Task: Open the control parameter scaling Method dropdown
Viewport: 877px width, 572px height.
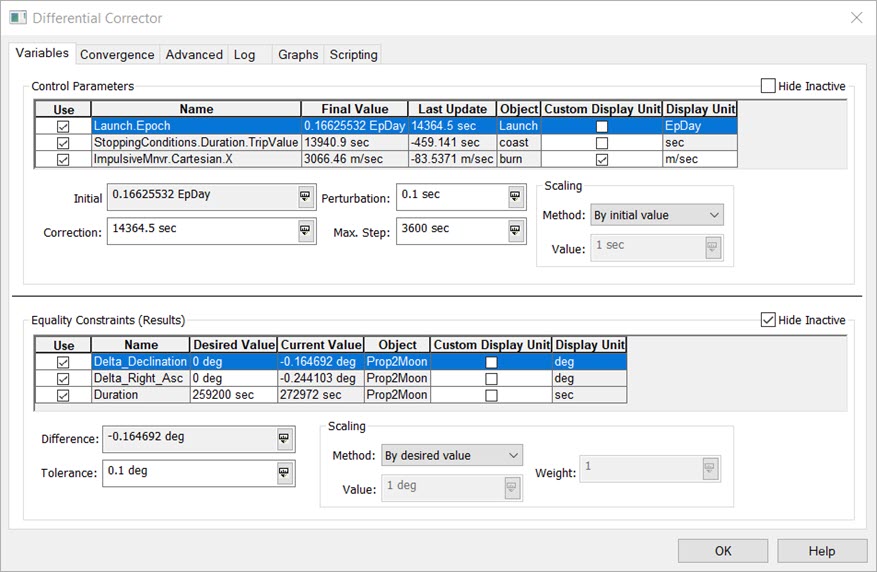Action: 656,215
